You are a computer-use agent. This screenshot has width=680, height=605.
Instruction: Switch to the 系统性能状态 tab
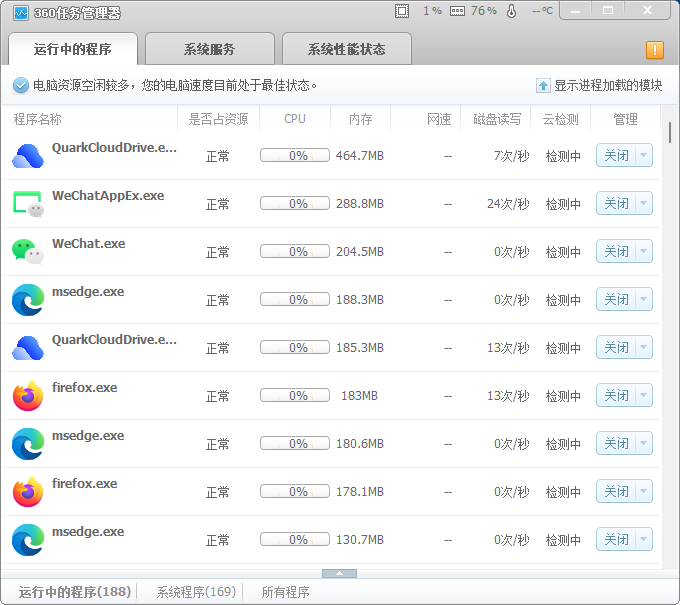click(347, 49)
